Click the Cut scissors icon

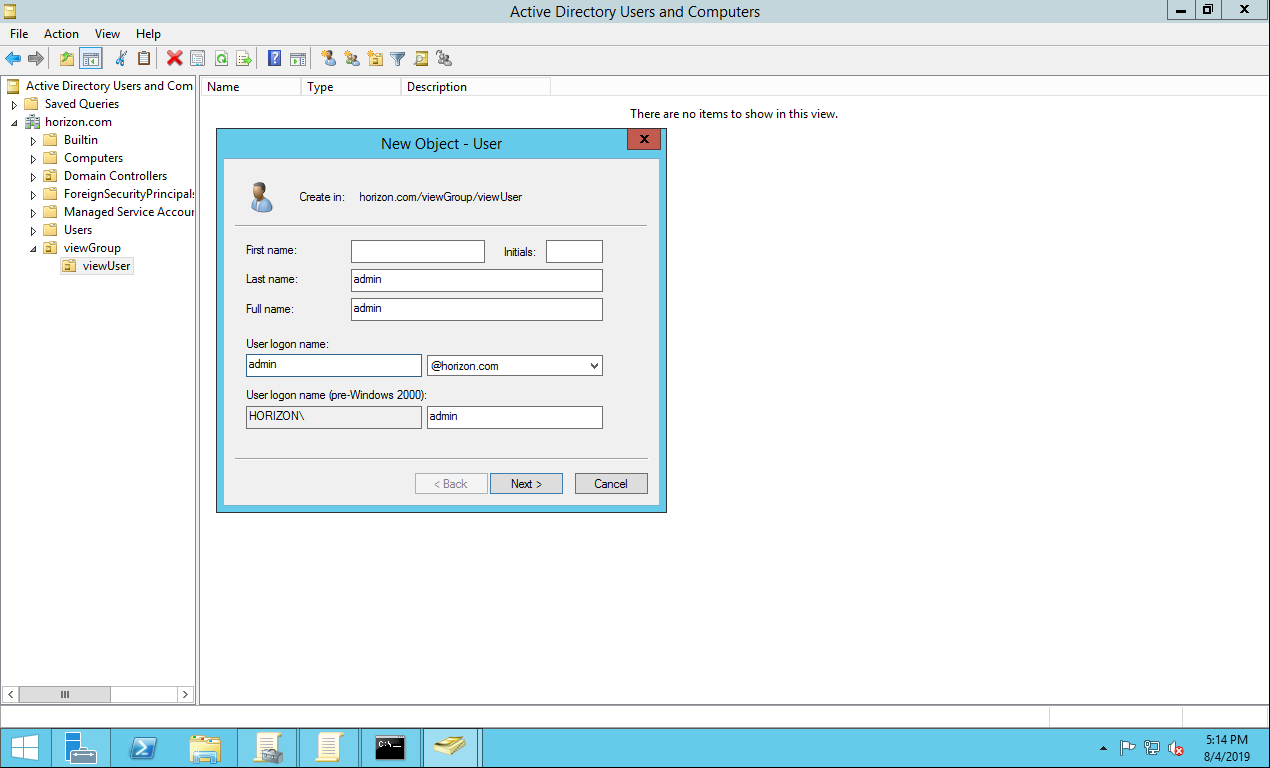tap(121, 59)
